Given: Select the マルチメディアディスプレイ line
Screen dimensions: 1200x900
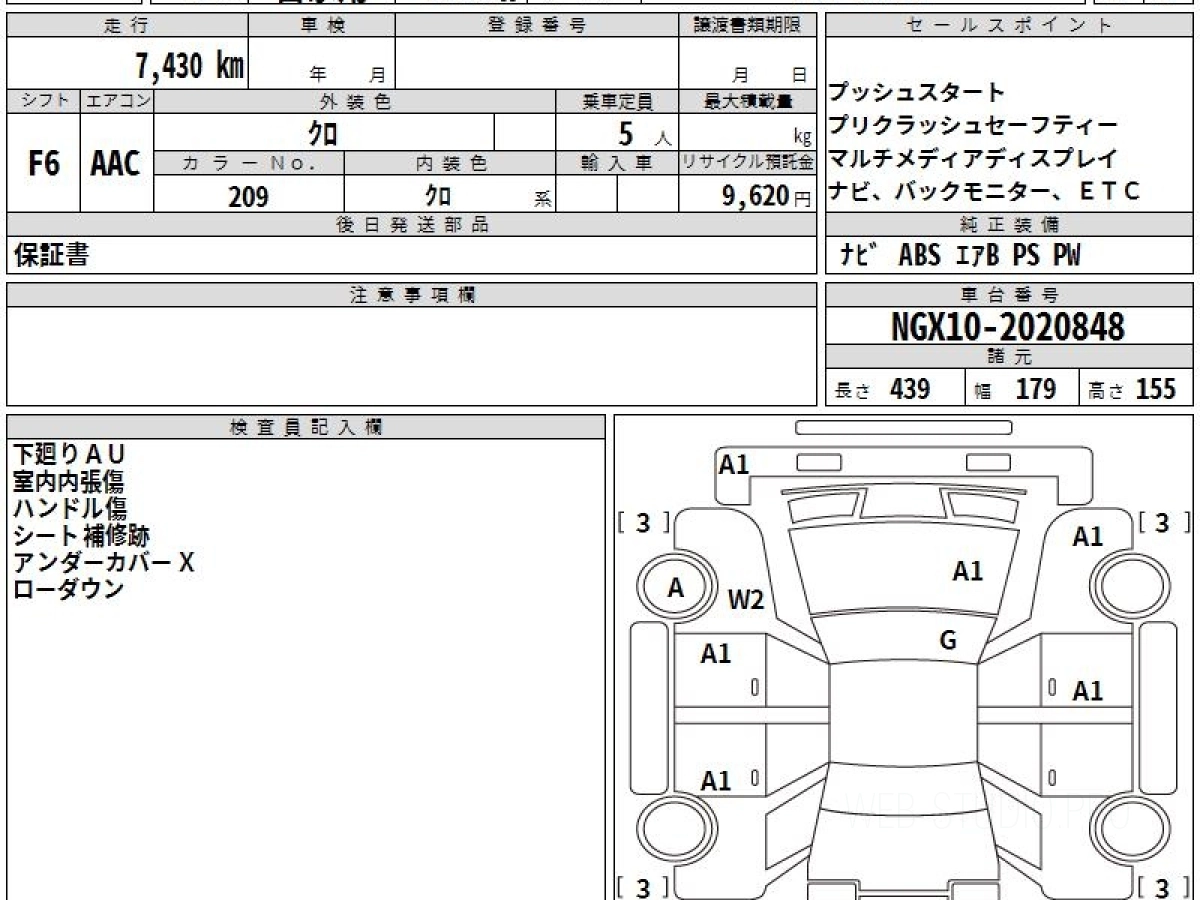Looking at the screenshot, I should coord(973,159).
